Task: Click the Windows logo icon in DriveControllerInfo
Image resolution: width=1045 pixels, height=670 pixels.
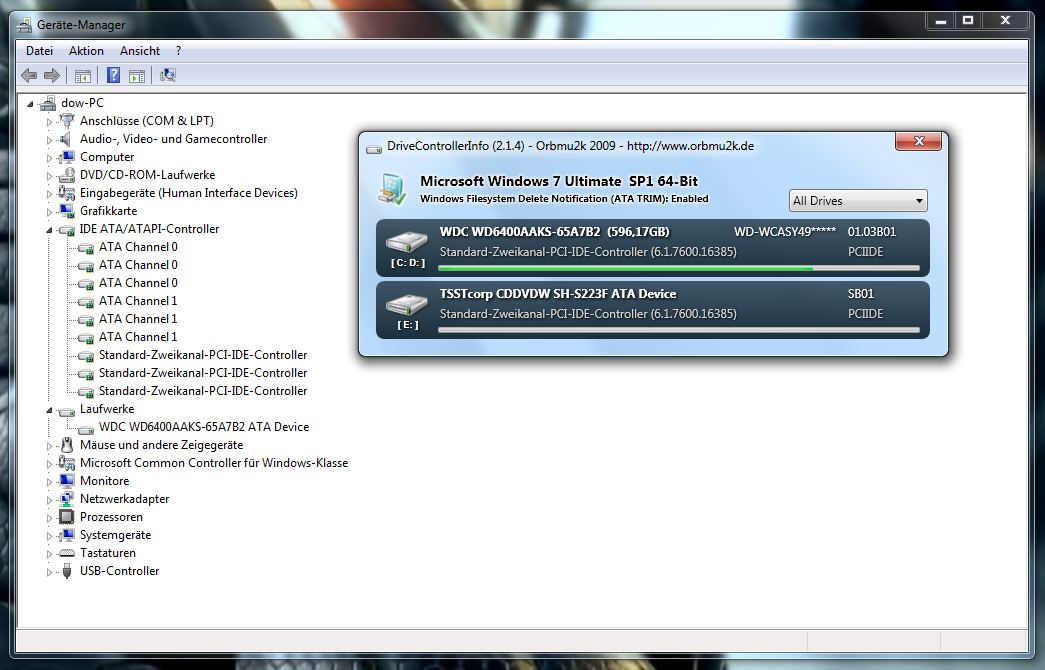Action: [392, 189]
